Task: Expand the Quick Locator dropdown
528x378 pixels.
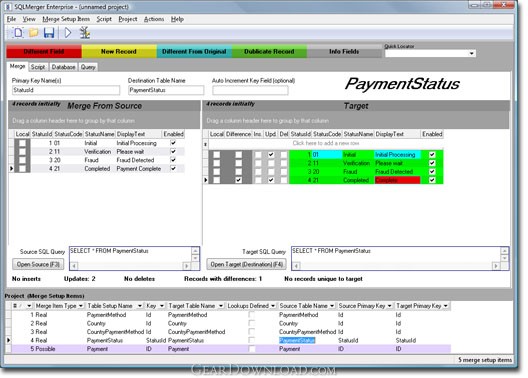Action: (x=471, y=53)
